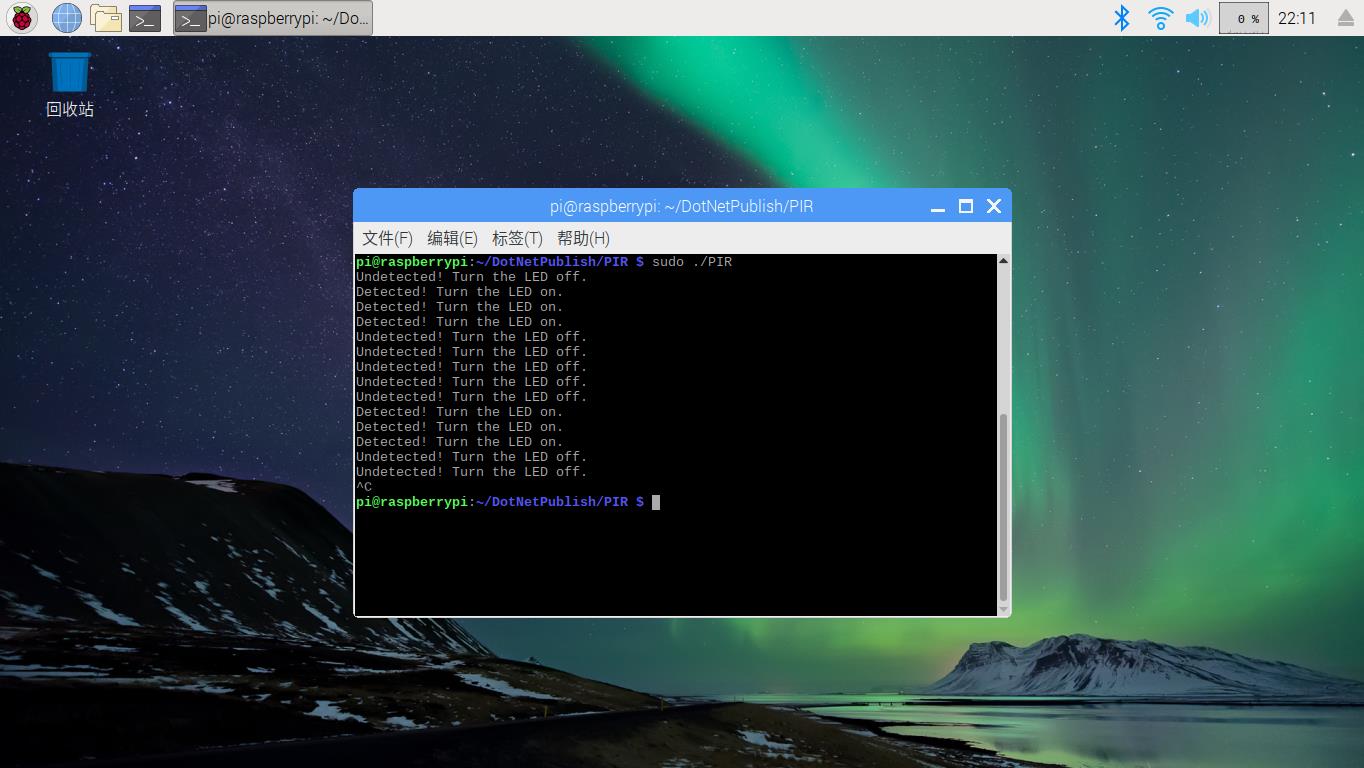Open the 标签(T) menu
This screenshot has height=768, width=1364.
(x=517, y=238)
